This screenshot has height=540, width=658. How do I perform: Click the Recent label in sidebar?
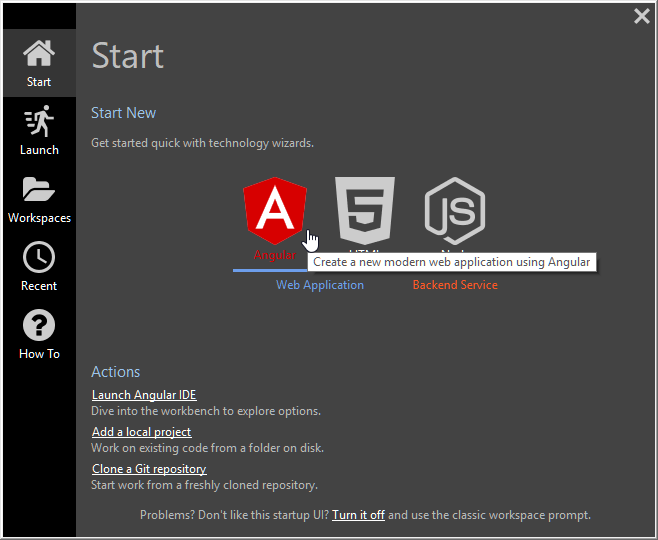click(x=39, y=286)
